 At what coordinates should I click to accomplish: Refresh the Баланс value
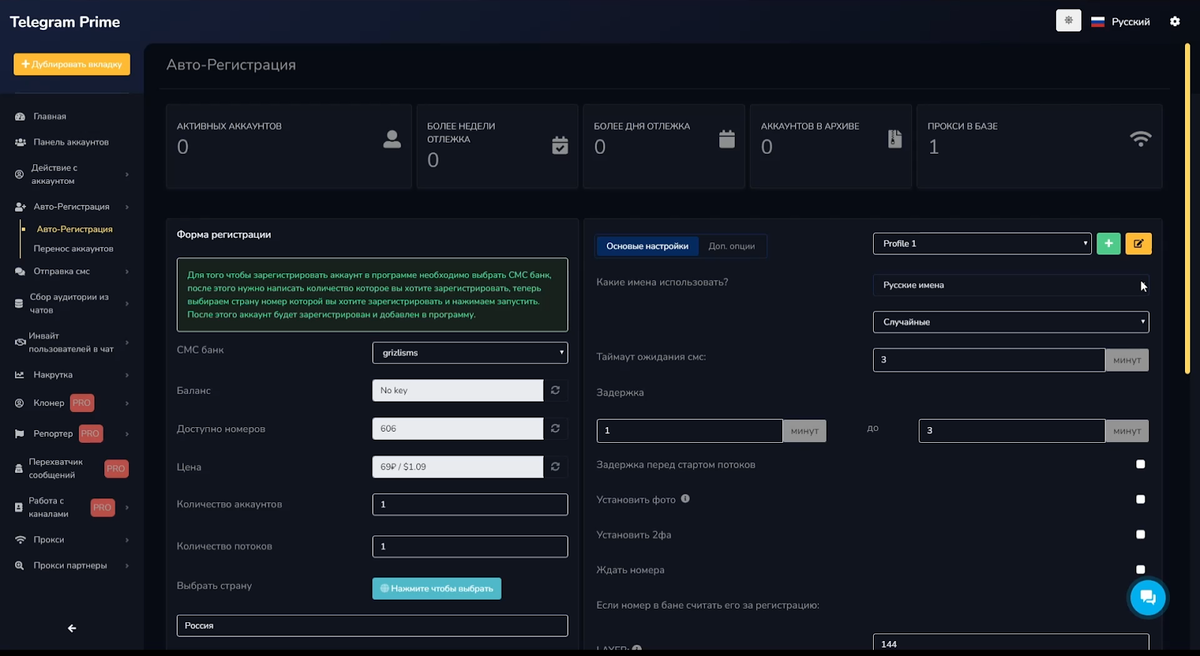click(556, 390)
